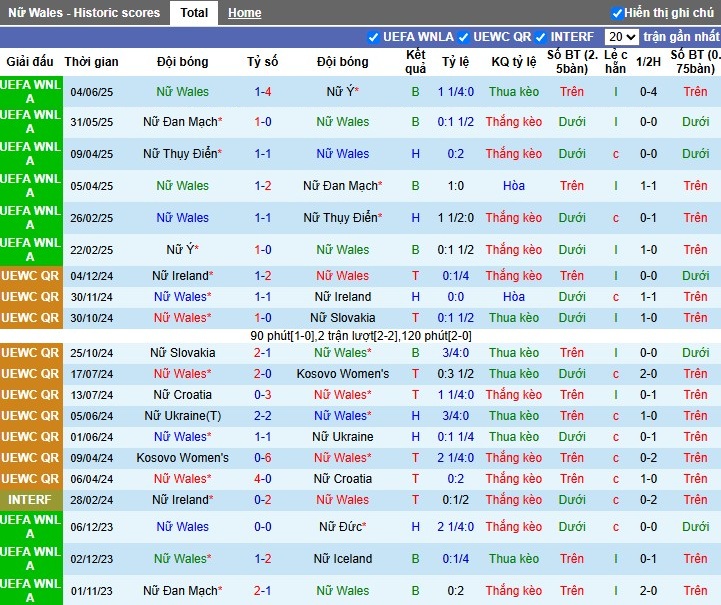Click score 2-1 of 01/11/23 match
Screen dimensions: 721x605
[263, 591]
